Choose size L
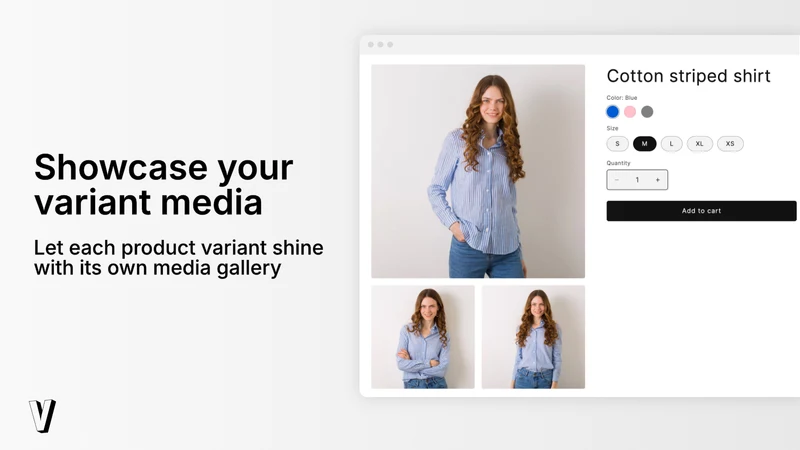Image resolution: width=800 pixels, height=450 pixels. click(x=671, y=144)
